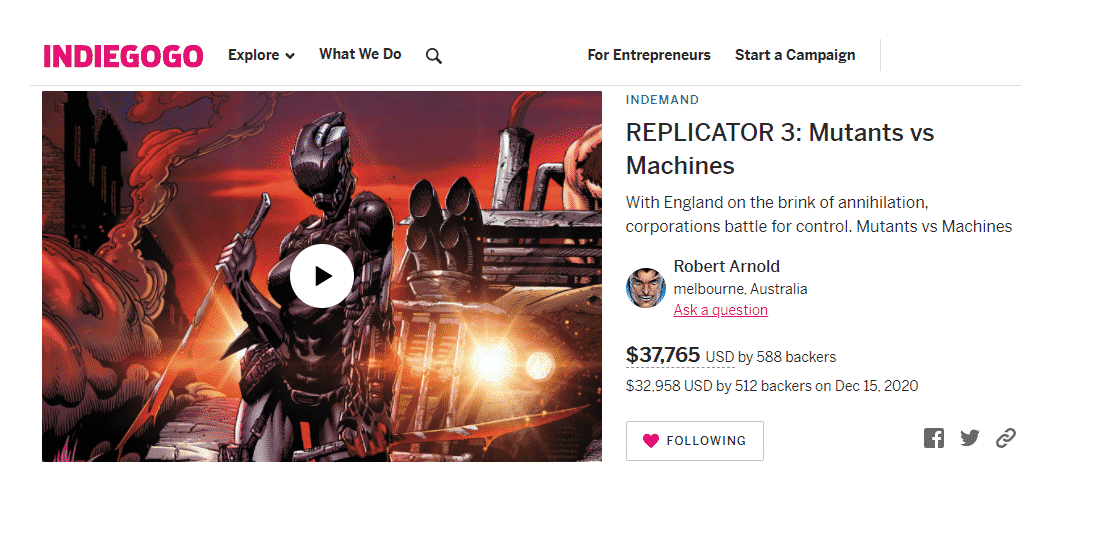
Task: Copy campaign link icon
Action: click(x=1006, y=438)
